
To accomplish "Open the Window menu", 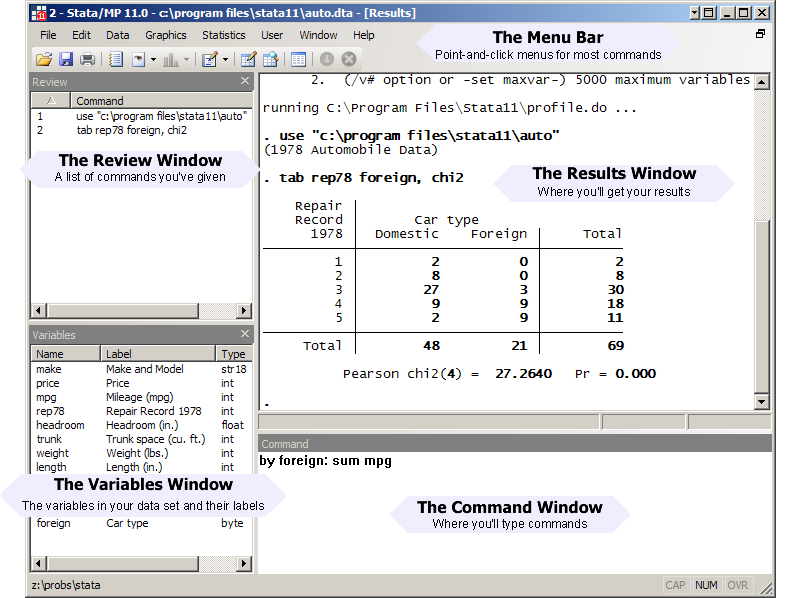I will (x=318, y=35).
